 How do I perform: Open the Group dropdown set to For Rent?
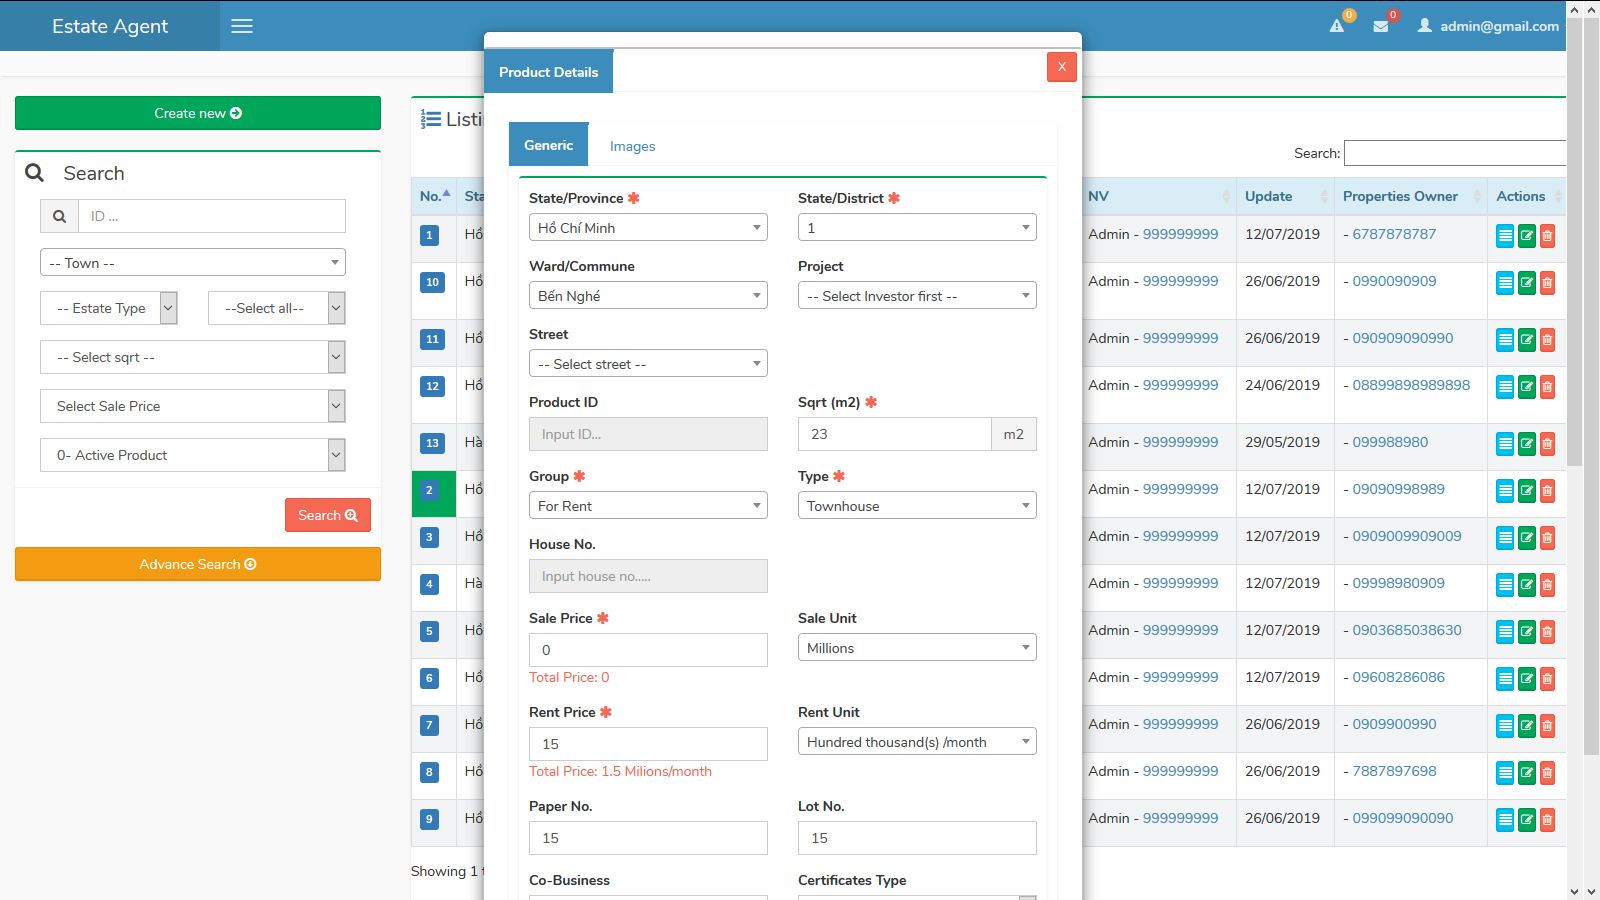click(648, 506)
